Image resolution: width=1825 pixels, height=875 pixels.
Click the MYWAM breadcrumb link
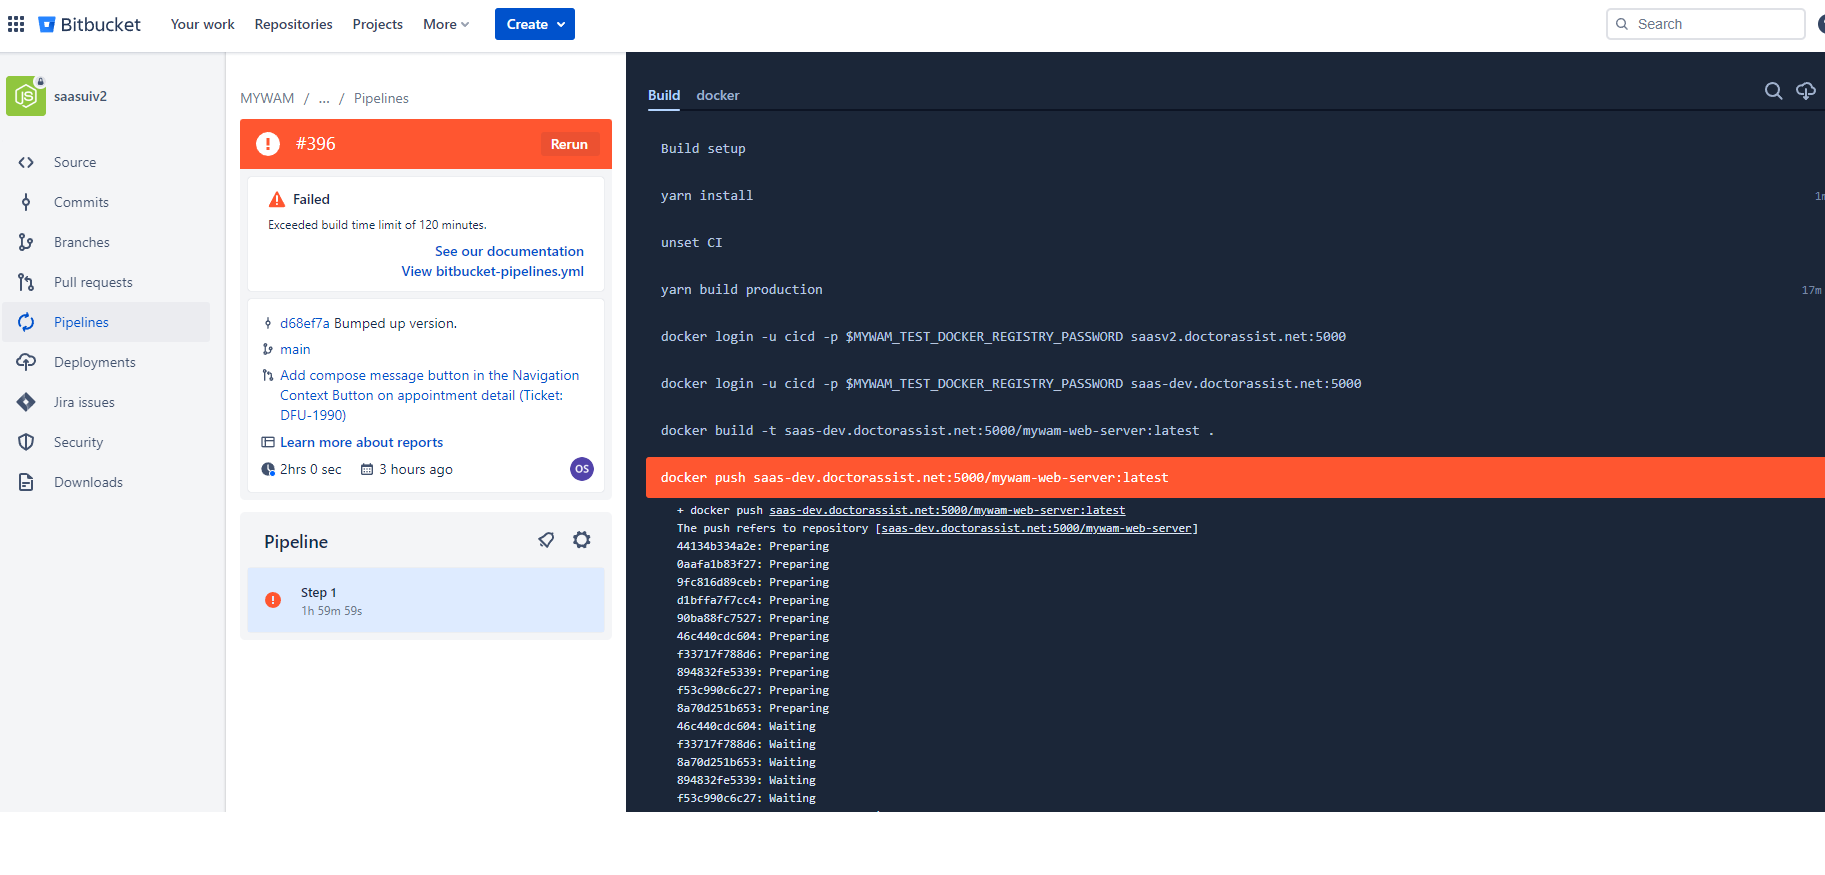(x=267, y=98)
